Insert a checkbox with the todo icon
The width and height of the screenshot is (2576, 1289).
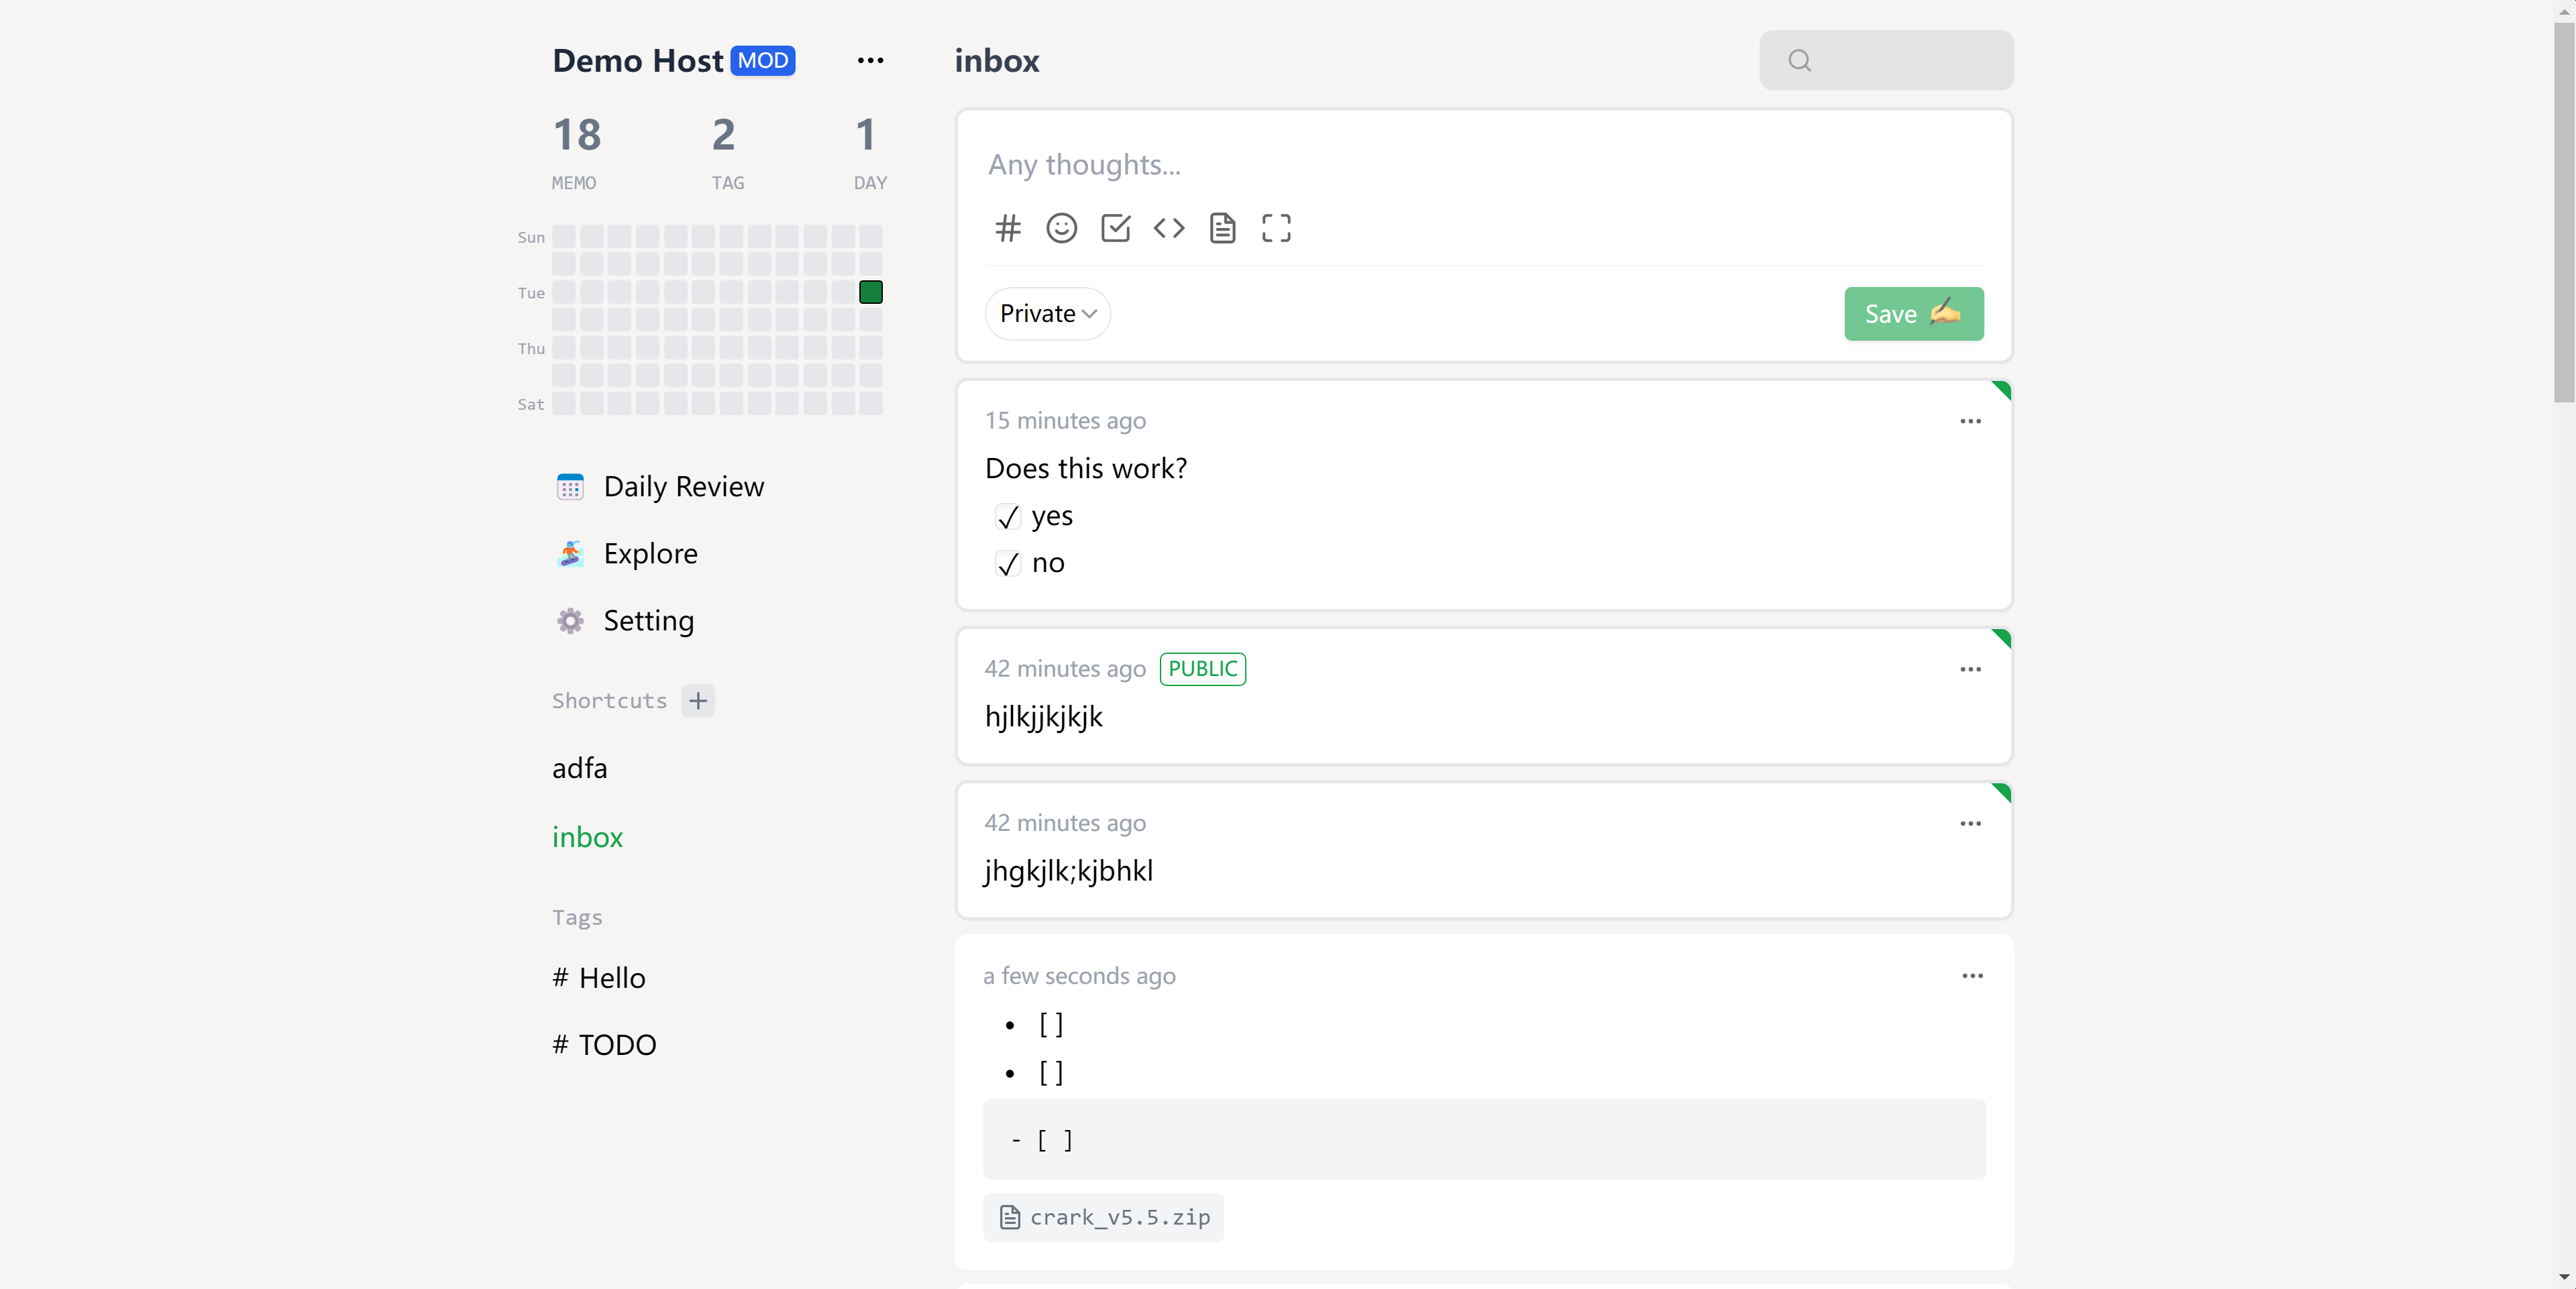[1115, 228]
